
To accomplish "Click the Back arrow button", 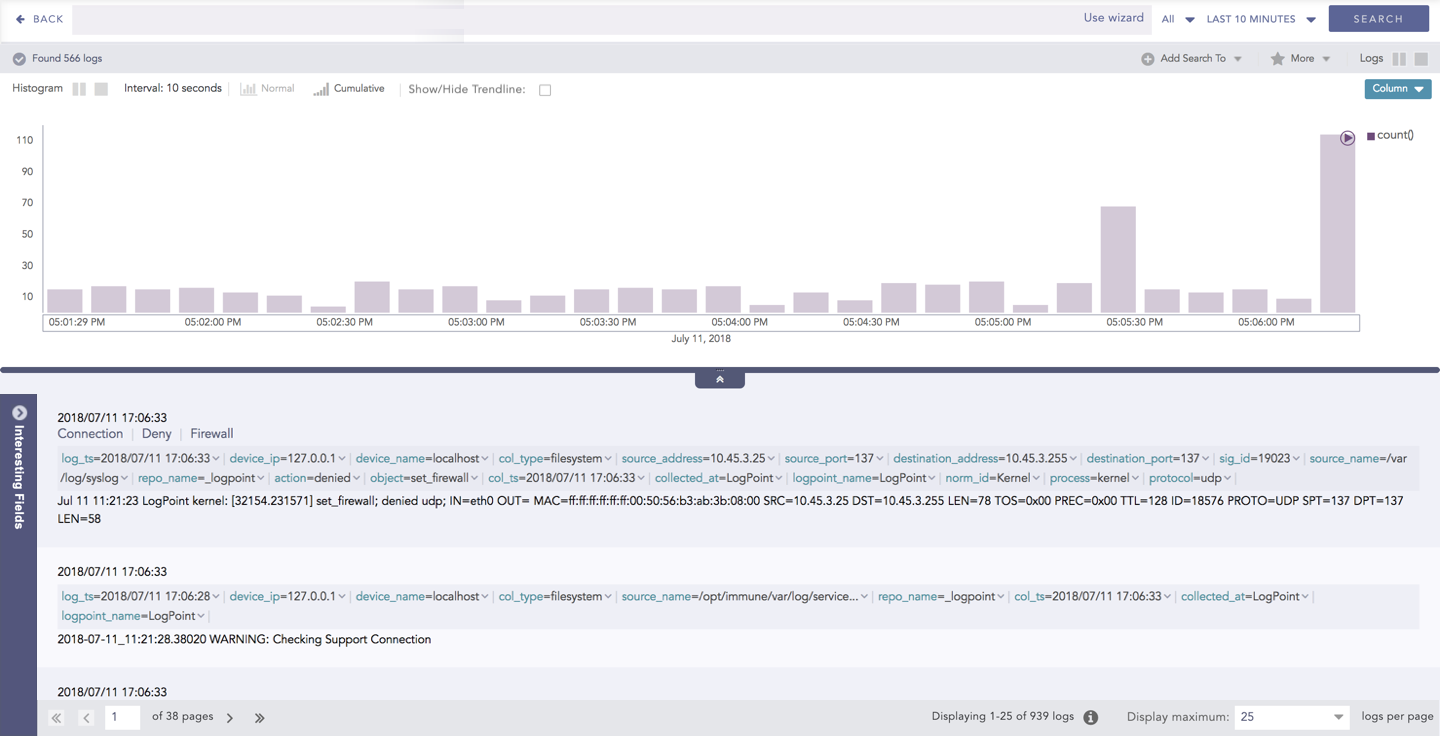I will click(39, 19).
